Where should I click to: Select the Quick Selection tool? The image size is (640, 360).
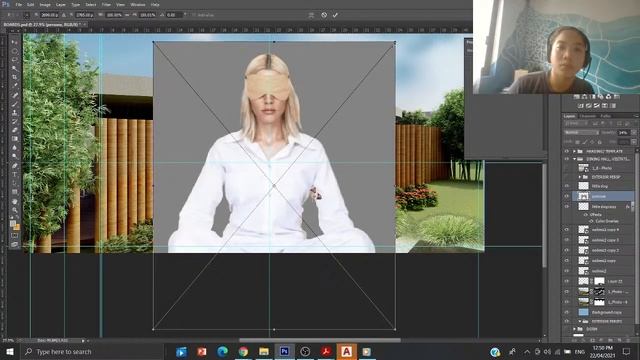click(15, 68)
